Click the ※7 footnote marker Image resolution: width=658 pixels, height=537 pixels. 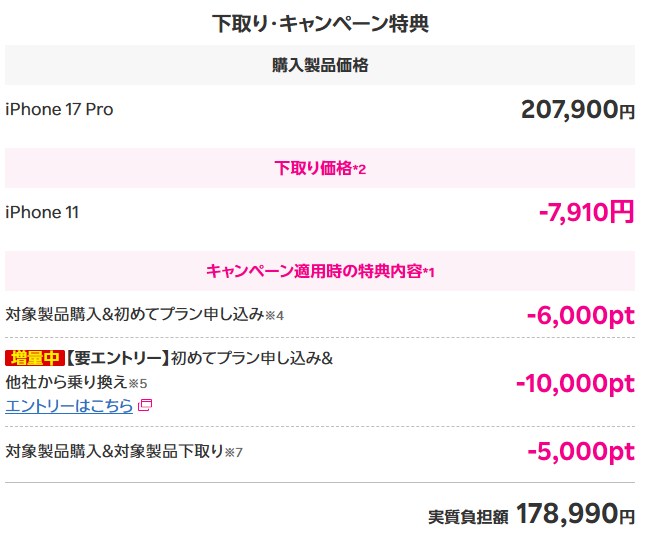[x=233, y=452]
